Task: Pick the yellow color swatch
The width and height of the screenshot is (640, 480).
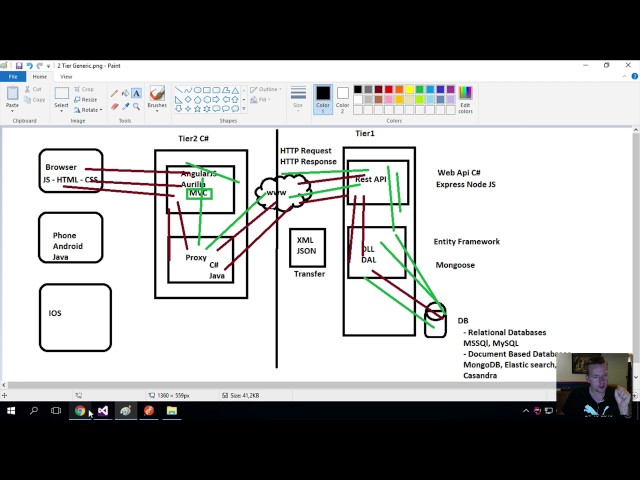Action: (409, 90)
